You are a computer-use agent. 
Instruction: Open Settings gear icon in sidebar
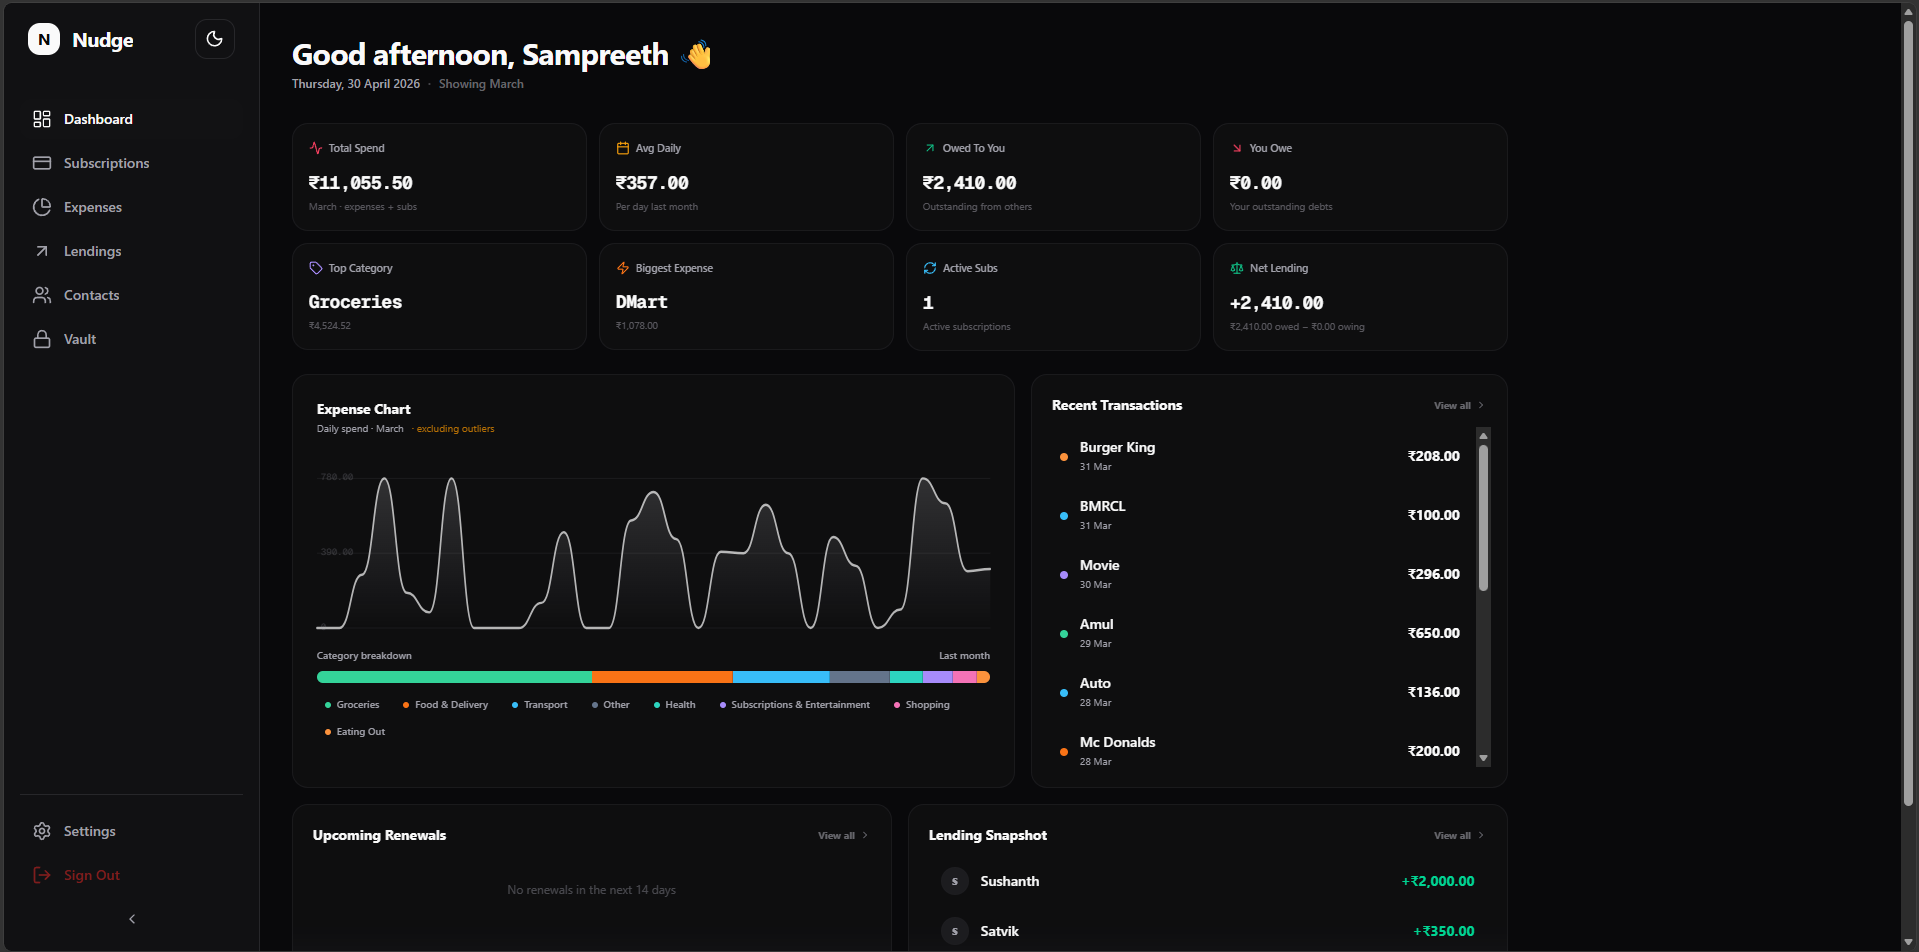tap(42, 831)
